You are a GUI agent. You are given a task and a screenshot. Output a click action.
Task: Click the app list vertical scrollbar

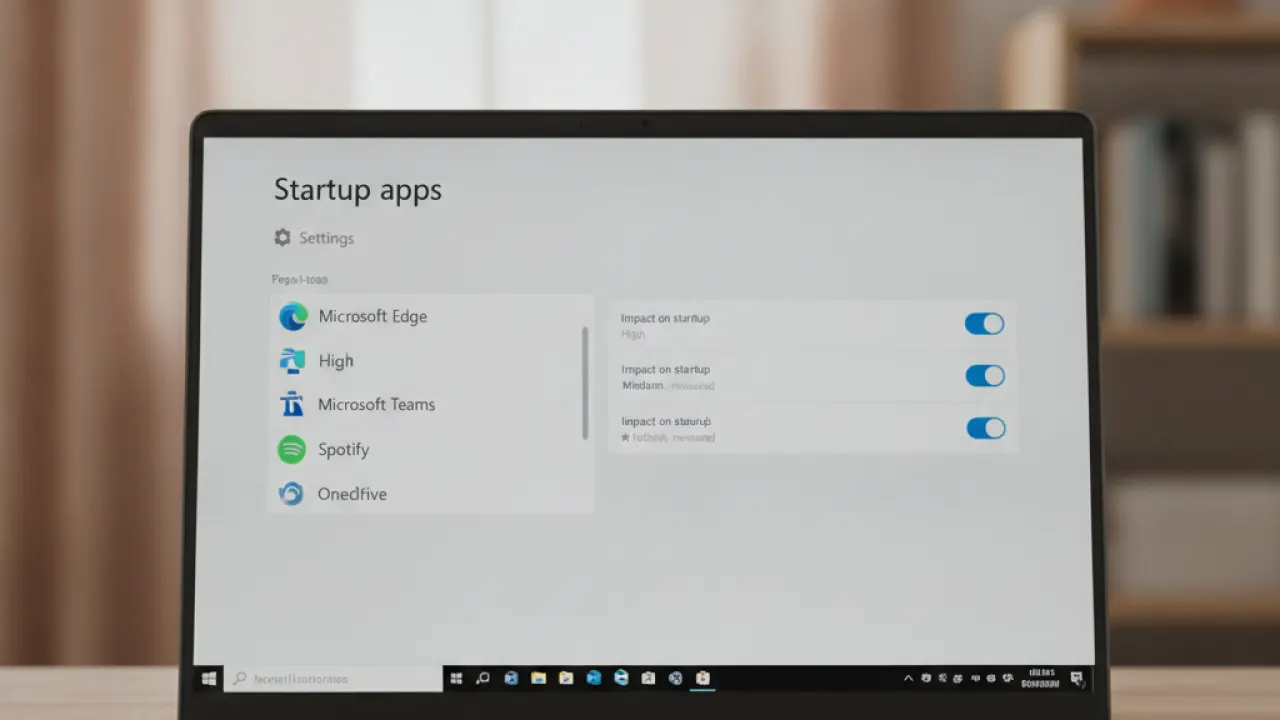[x=585, y=383]
